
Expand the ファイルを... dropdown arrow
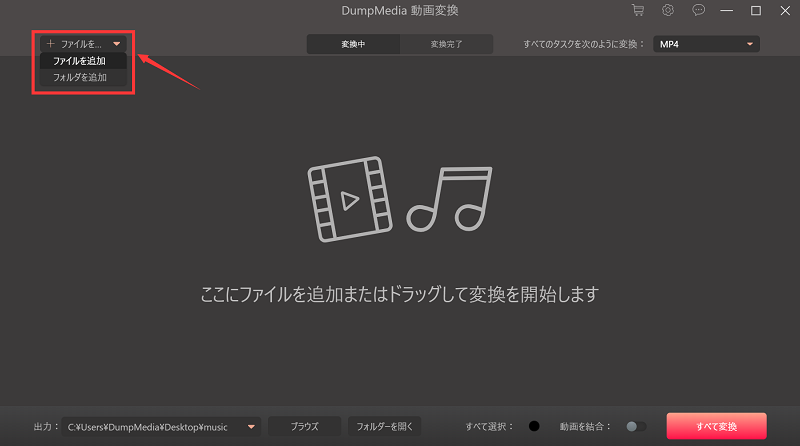117,44
